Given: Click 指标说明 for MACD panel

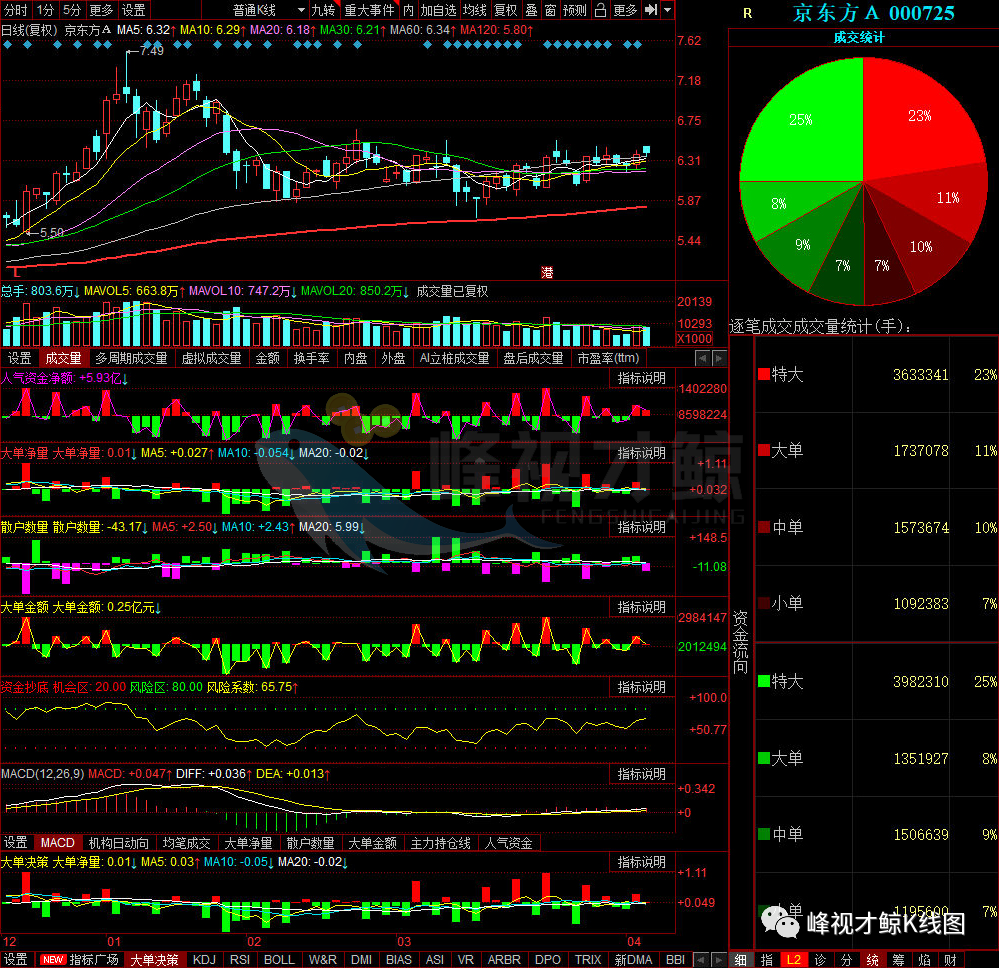Looking at the screenshot, I should (x=642, y=774).
